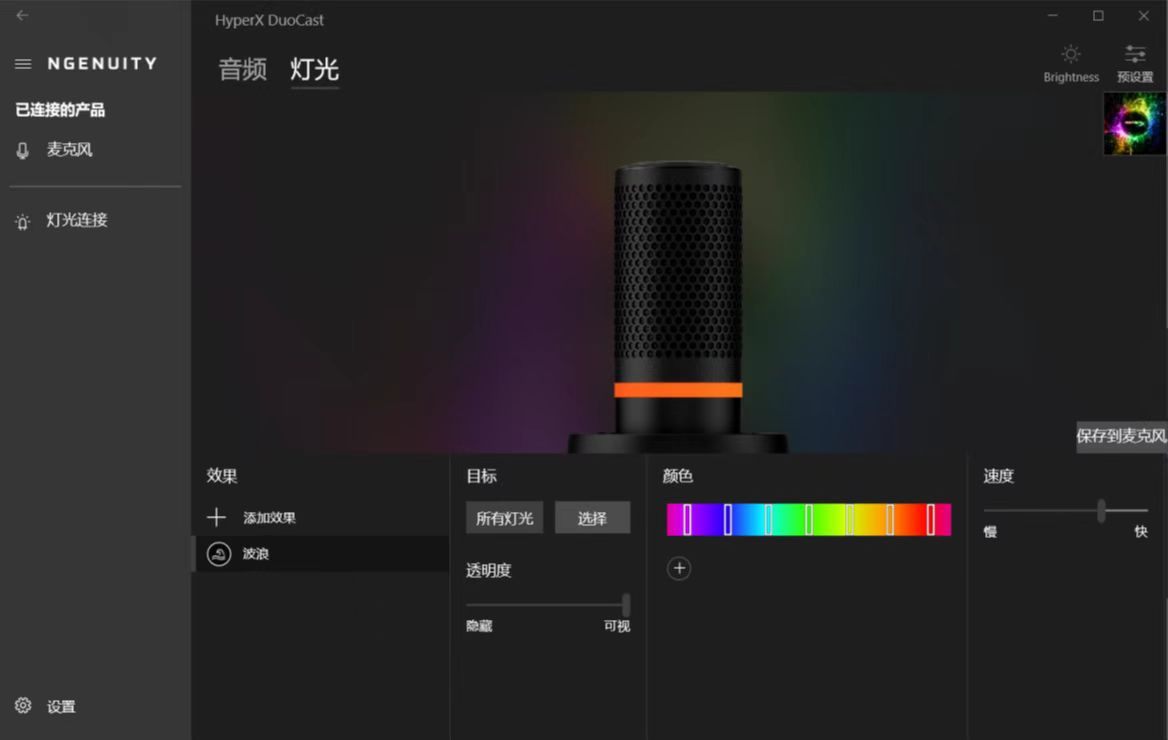Click the 灯光连接 light bulb icon
This screenshot has height=740, width=1168.
[x=23, y=221]
